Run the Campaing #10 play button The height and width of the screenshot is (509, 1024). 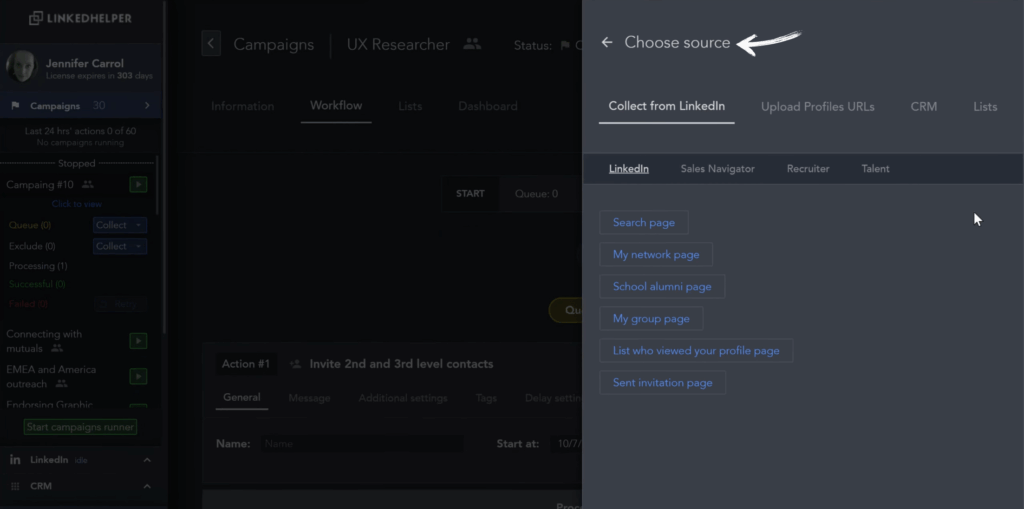(x=138, y=185)
